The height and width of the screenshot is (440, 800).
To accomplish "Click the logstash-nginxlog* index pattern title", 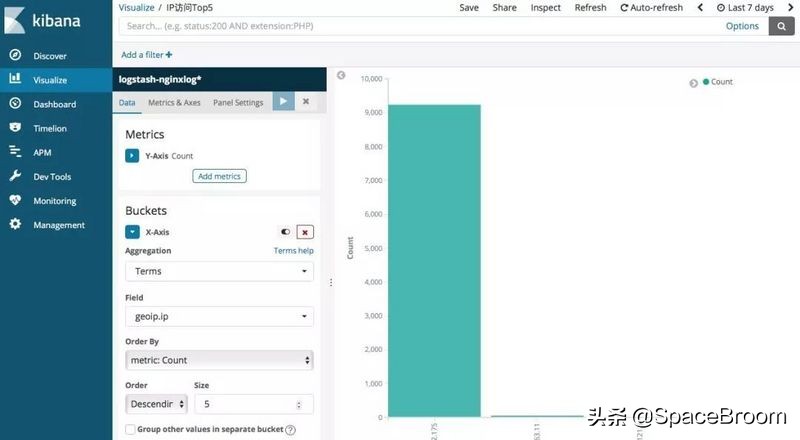I will [160, 80].
